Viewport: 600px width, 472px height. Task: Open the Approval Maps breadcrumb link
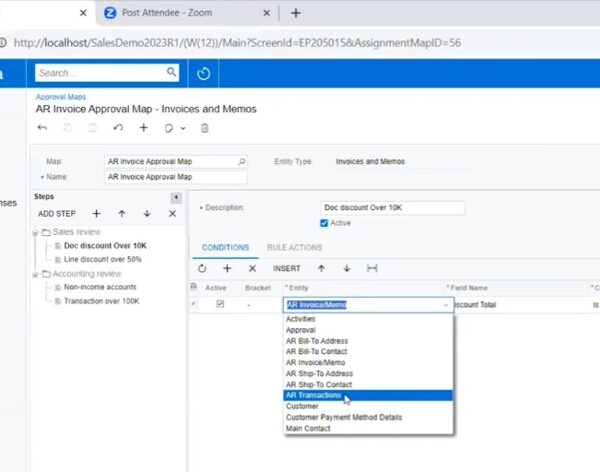coord(57,97)
